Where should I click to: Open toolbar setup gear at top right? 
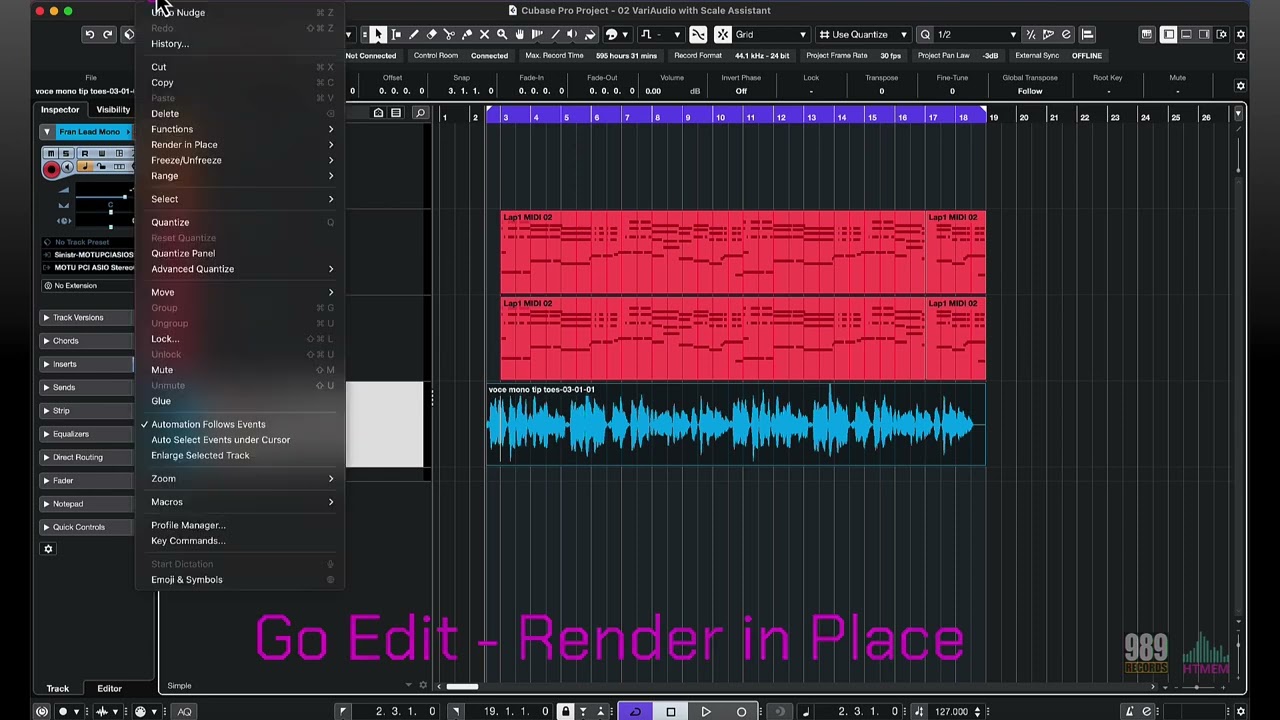[x=1241, y=34]
